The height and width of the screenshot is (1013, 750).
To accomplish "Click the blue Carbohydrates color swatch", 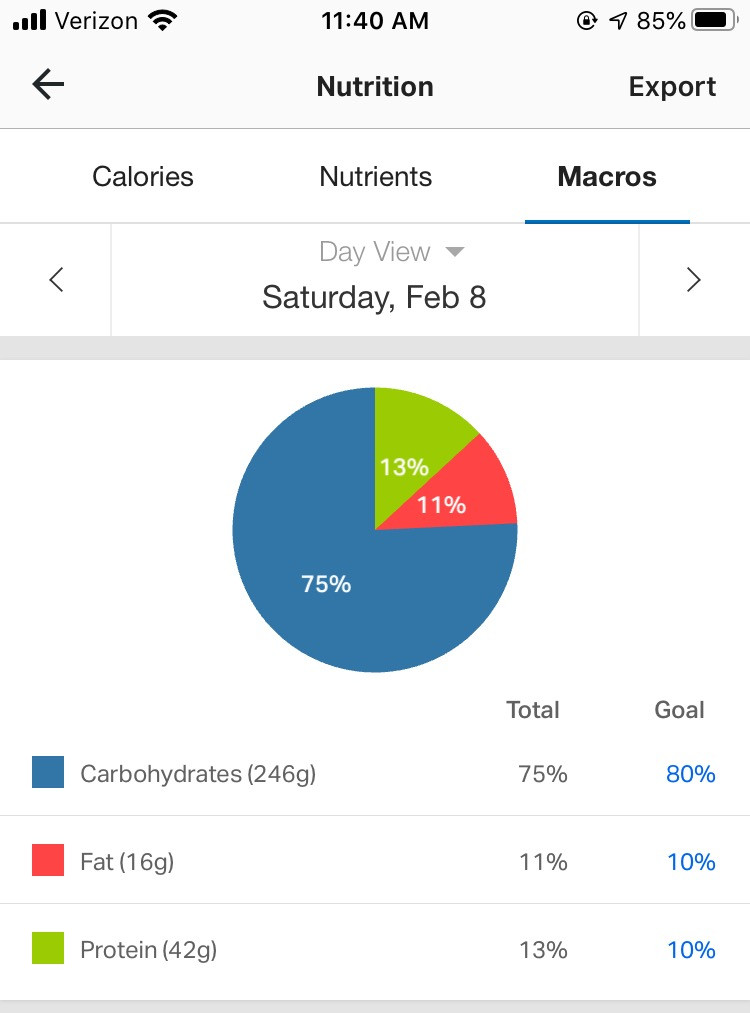I will pyautogui.click(x=48, y=772).
